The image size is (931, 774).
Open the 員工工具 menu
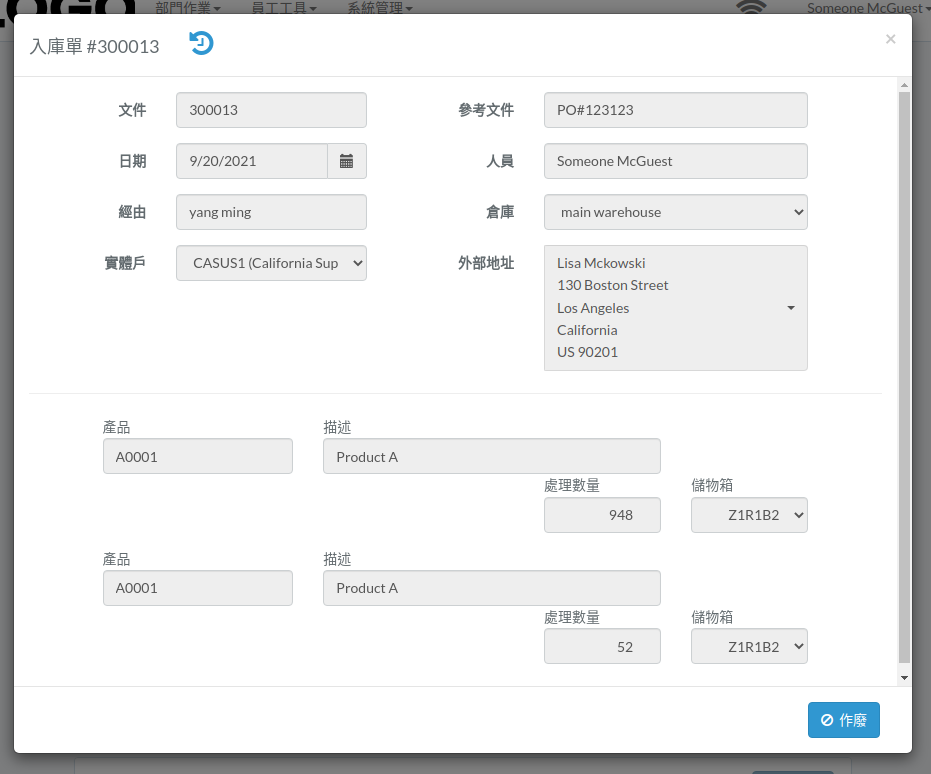pos(284,8)
